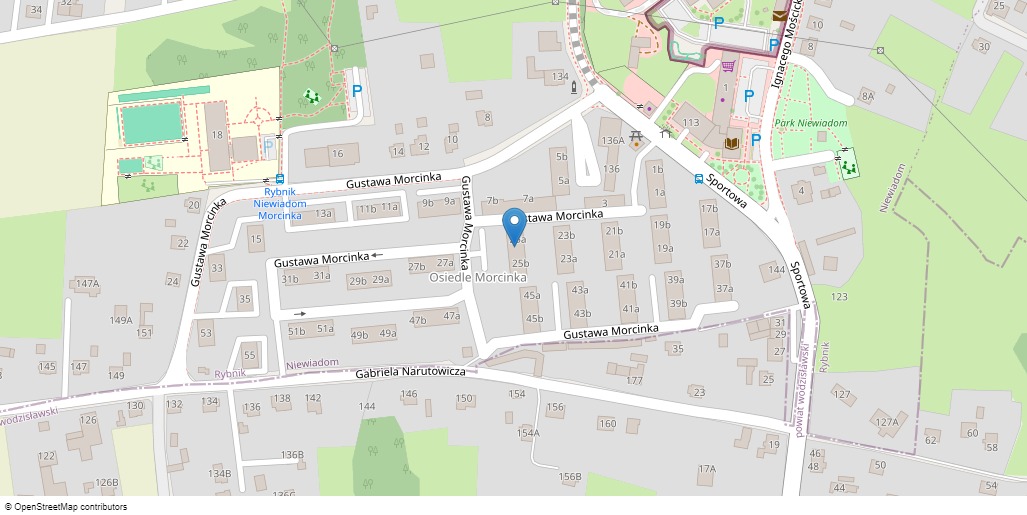Image resolution: width=1027 pixels, height=515 pixels.
Task: Select the bus stop icon on Sportowa
Action: 699,178
